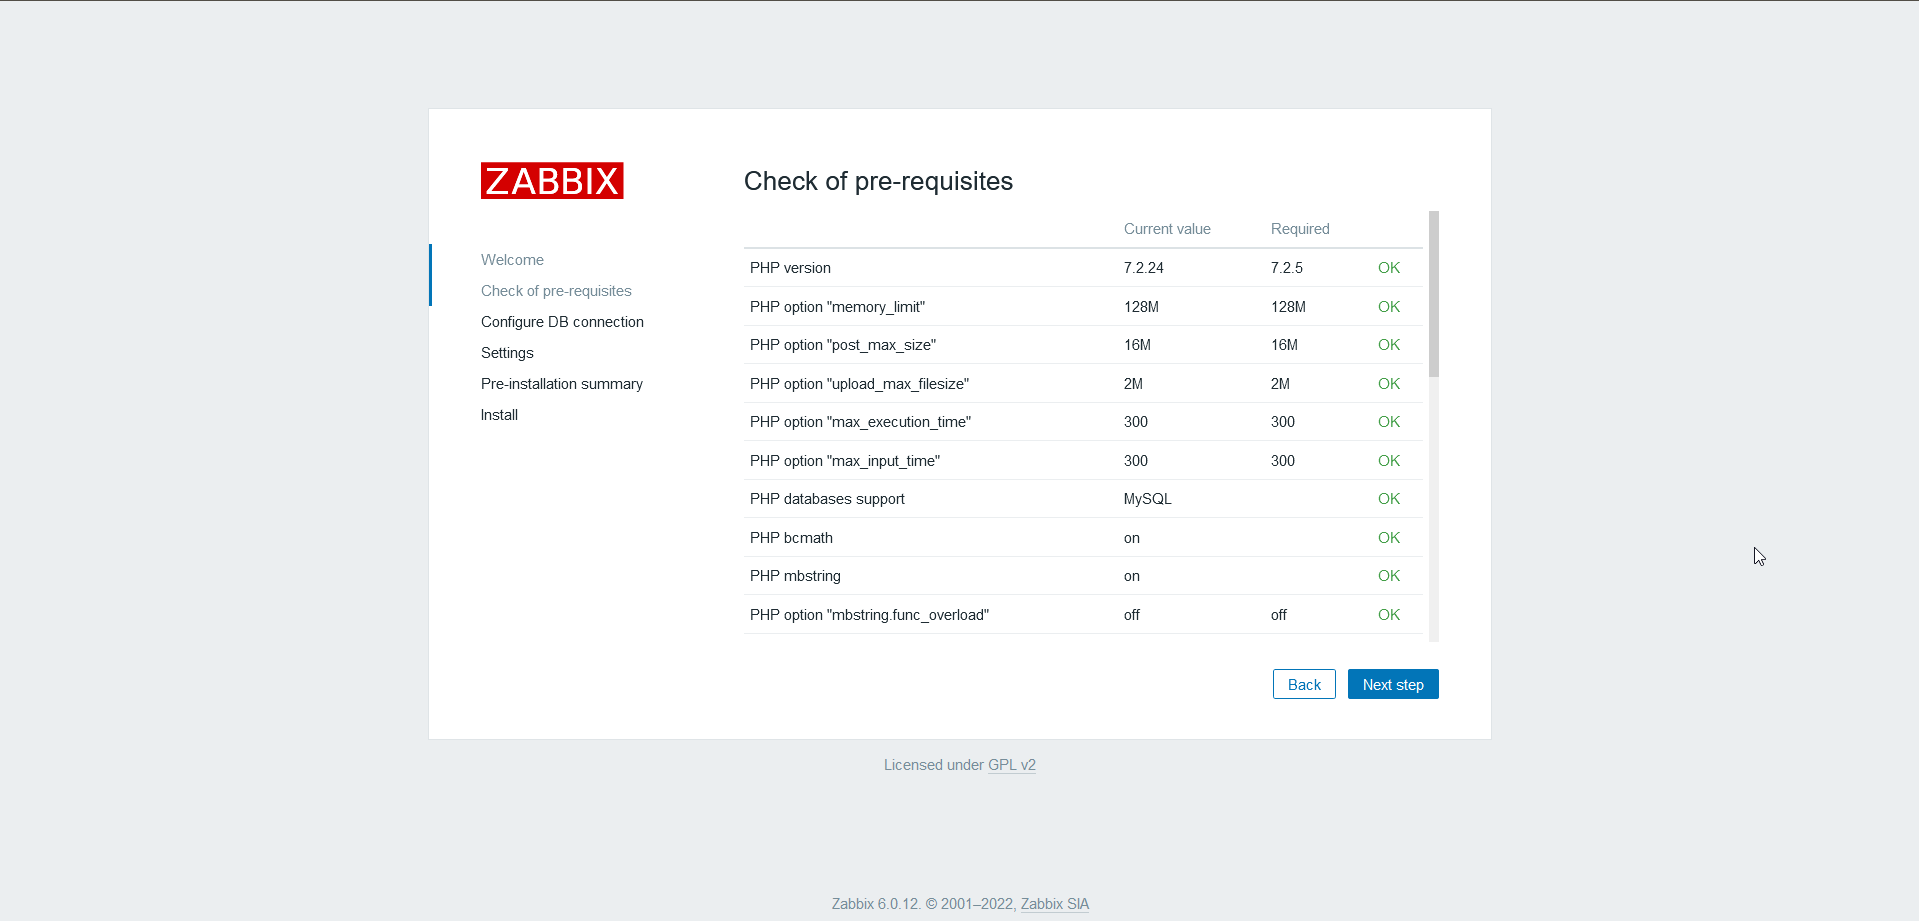Select Settings step in sidebar

[507, 353]
